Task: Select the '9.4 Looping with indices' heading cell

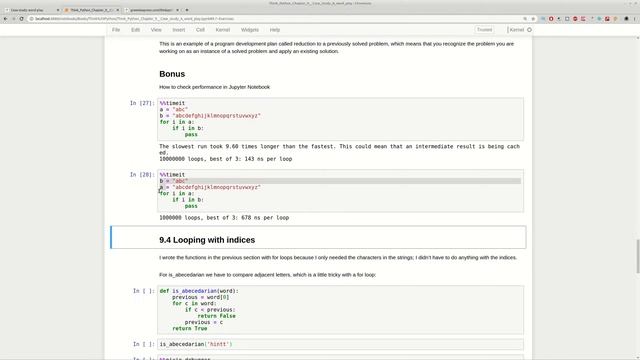Action: [x=318, y=237]
